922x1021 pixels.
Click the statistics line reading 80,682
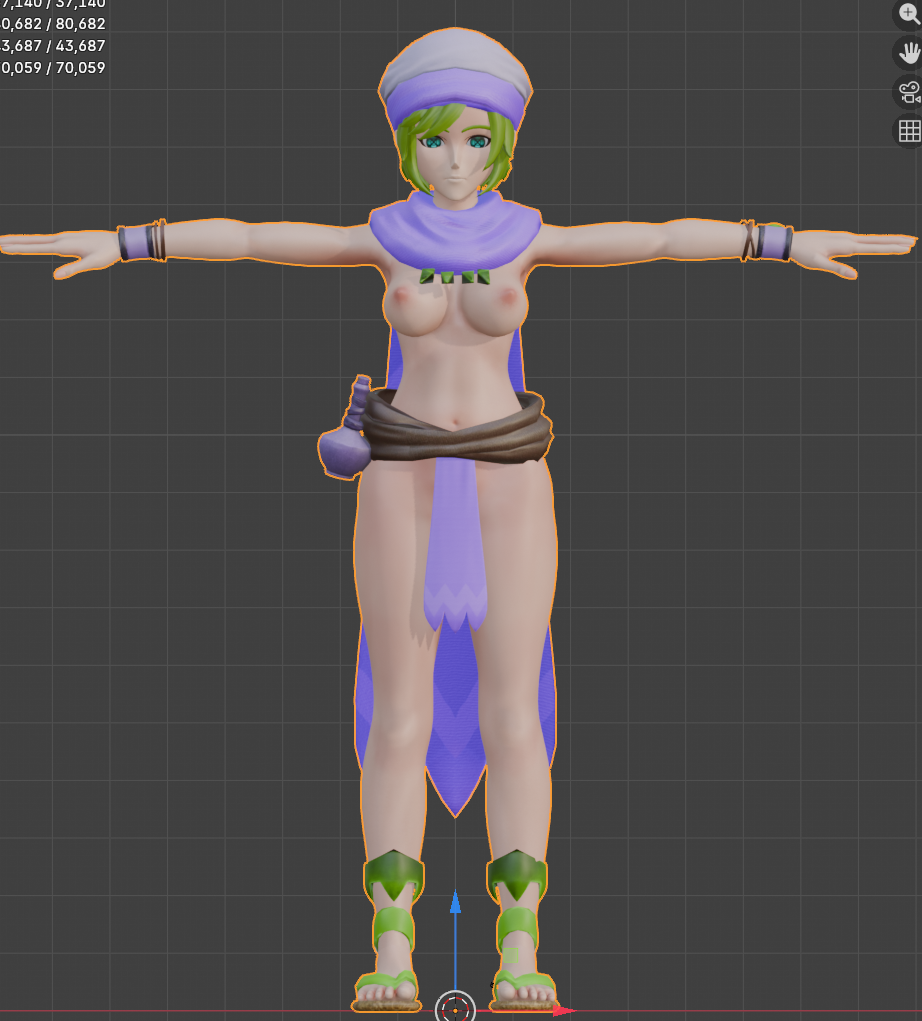53,23
